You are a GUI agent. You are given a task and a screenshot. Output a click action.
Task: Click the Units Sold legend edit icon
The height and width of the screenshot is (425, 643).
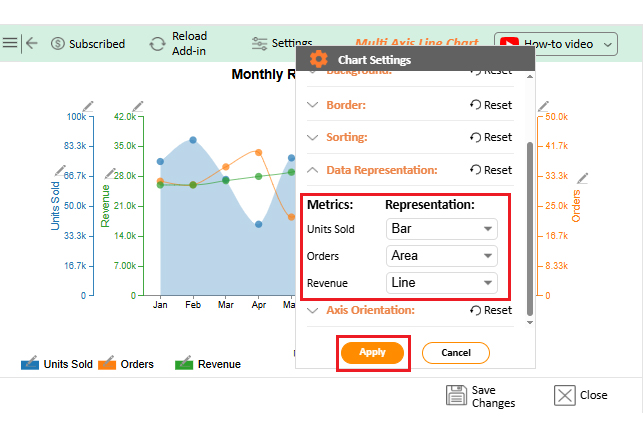tap(29, 363)
